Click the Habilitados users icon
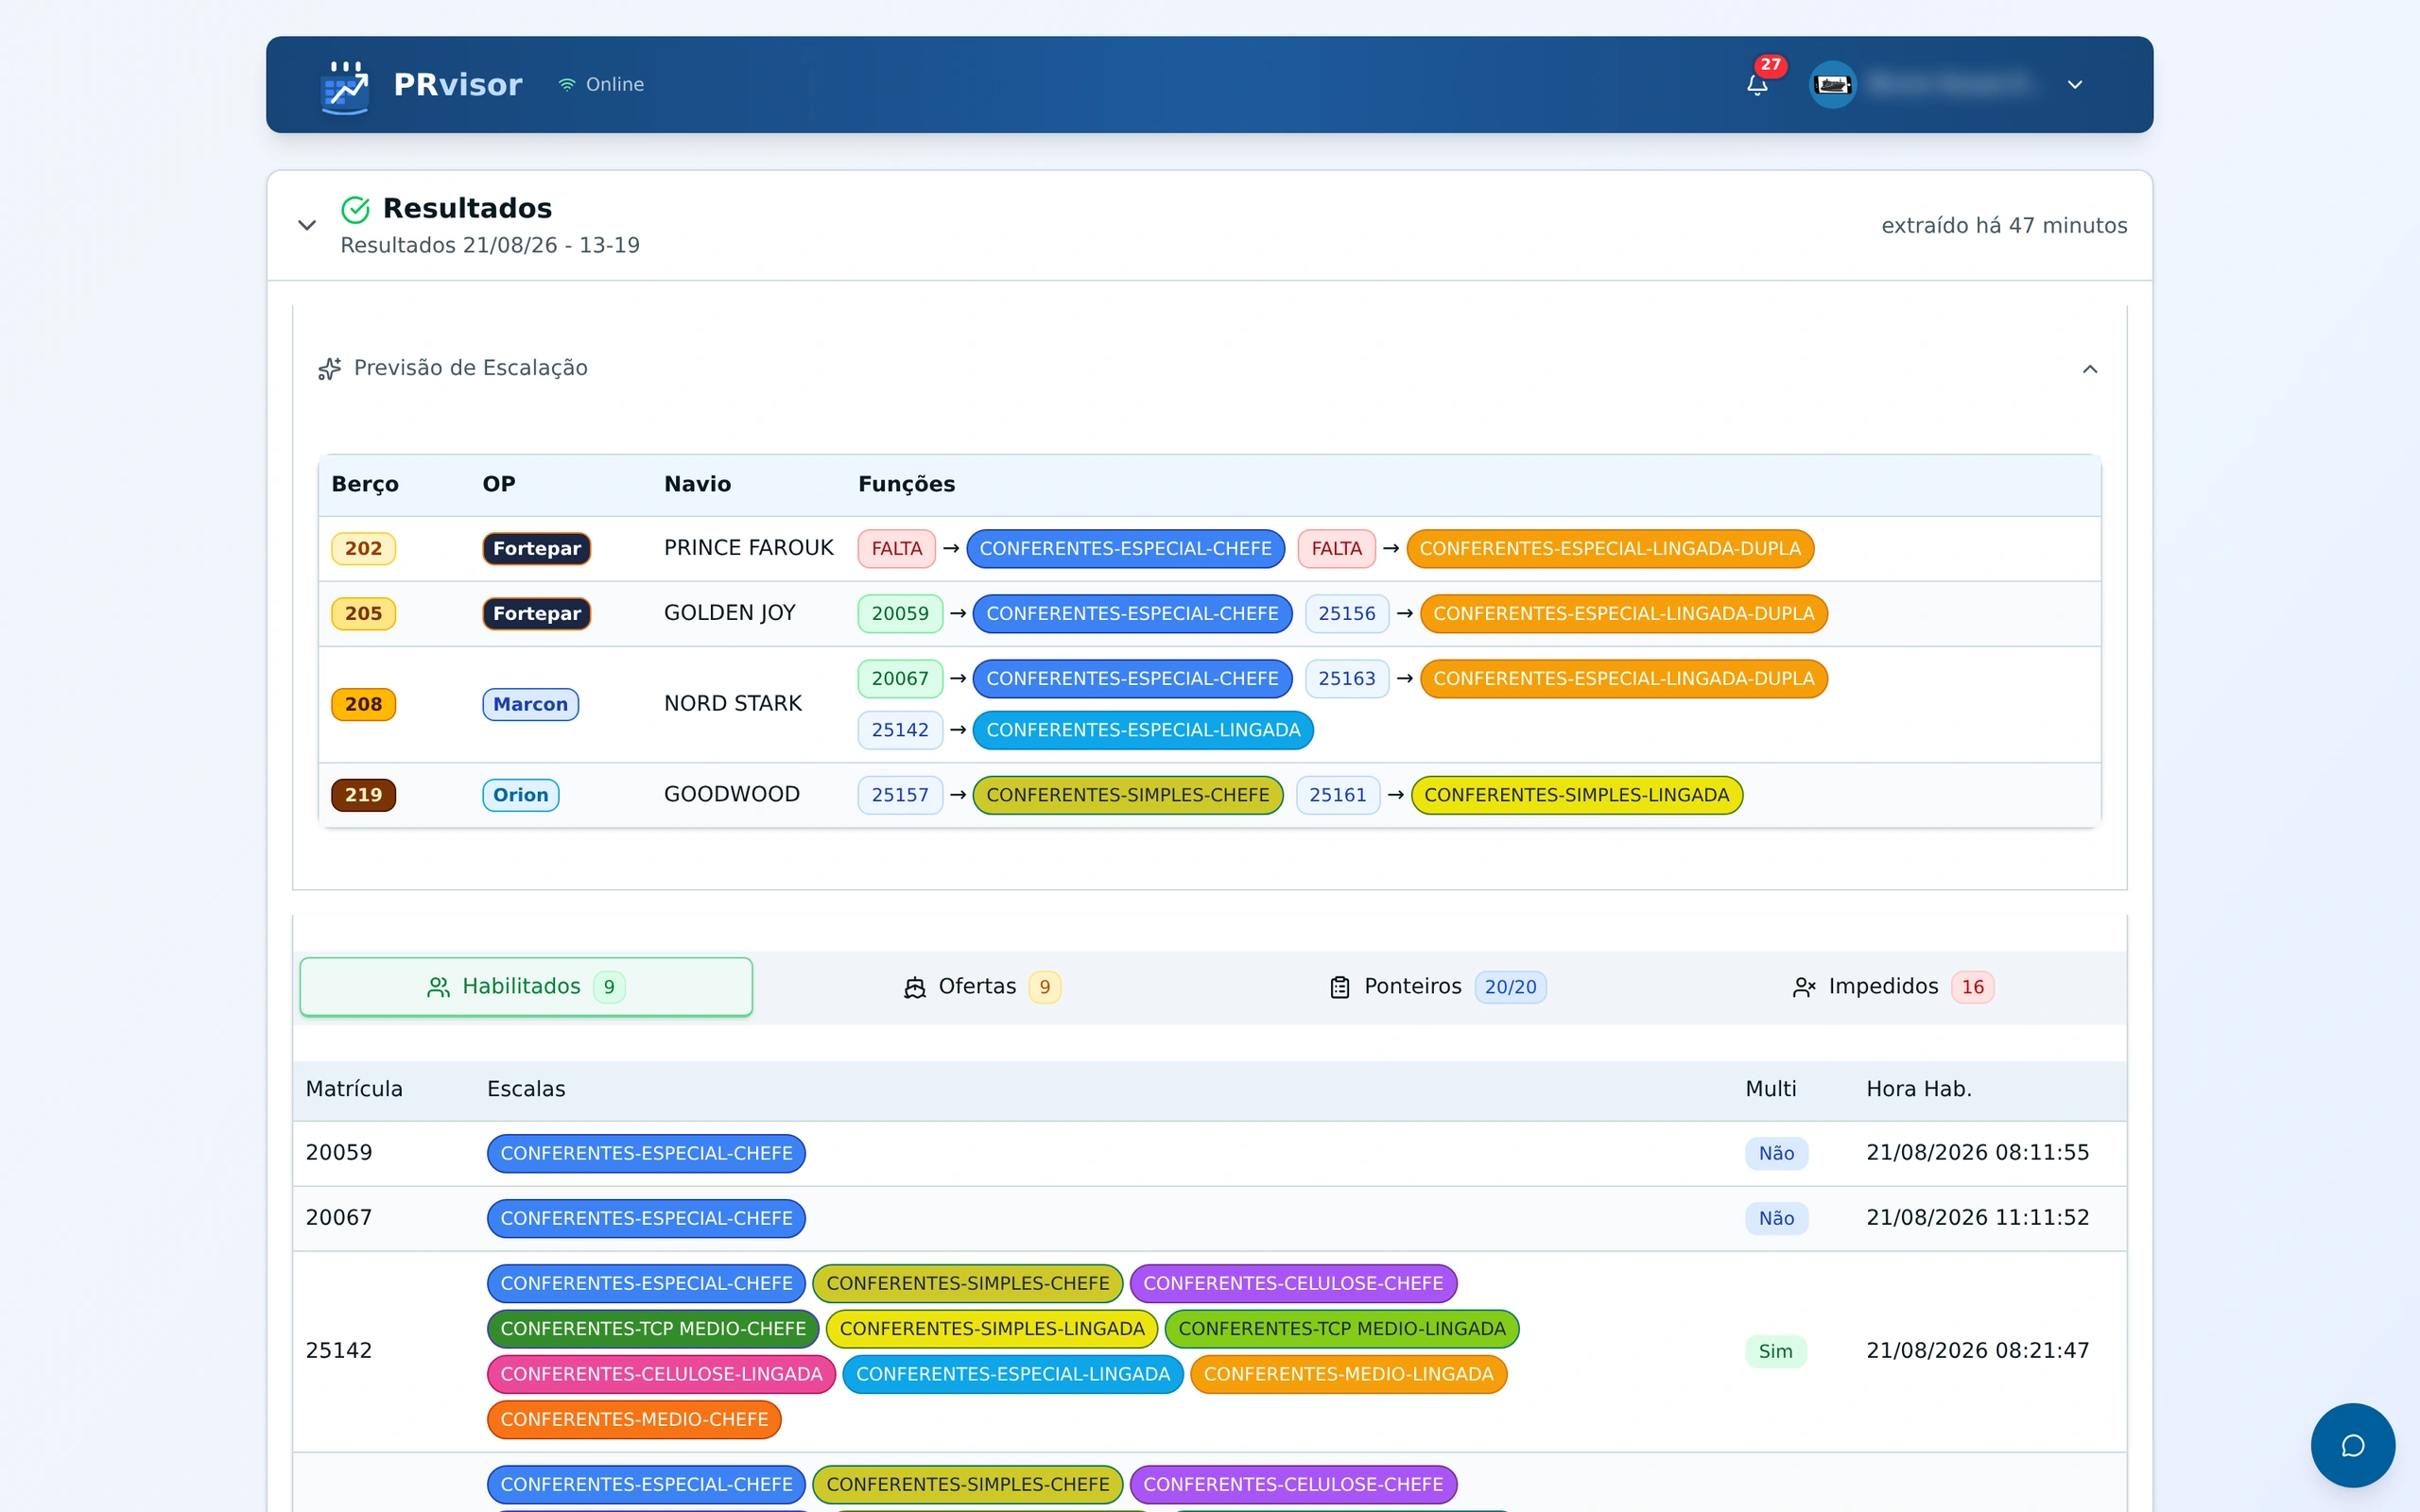The image size is (2420, 1512). point(438,988)
